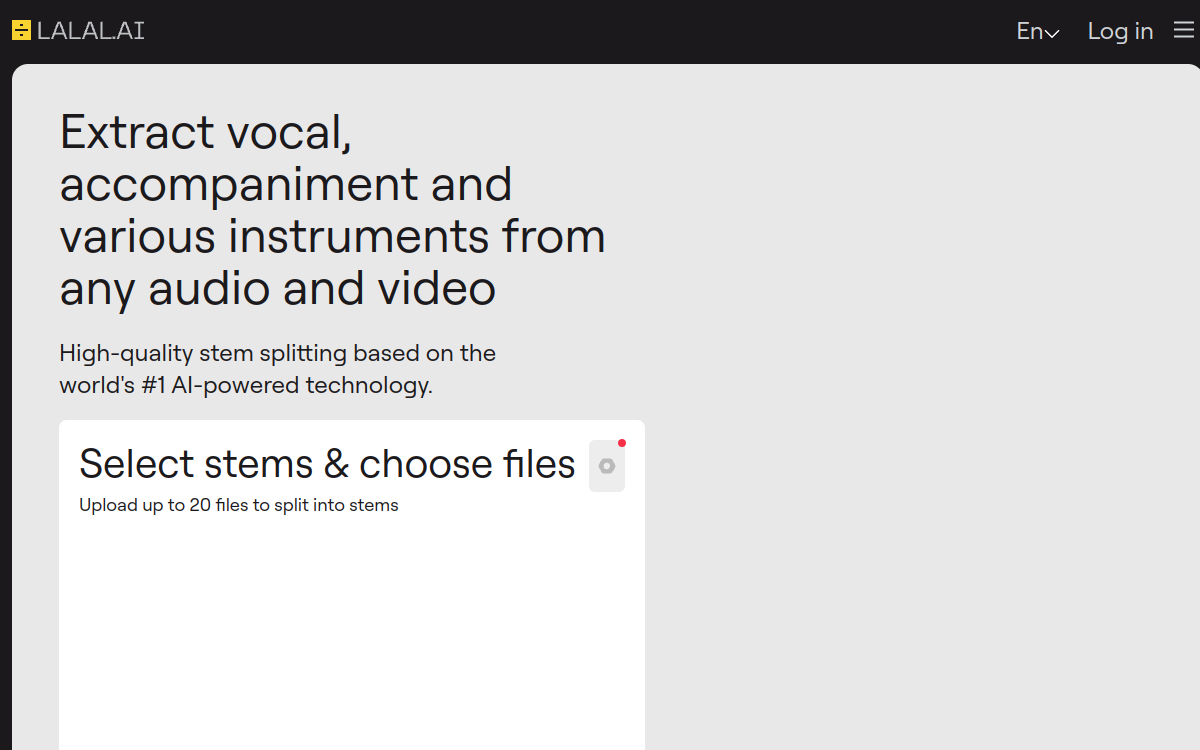The height and width of the screenshot is (750, 1200).
Task: Expand the language selector in the navbar
Action: click(1035, 31)
